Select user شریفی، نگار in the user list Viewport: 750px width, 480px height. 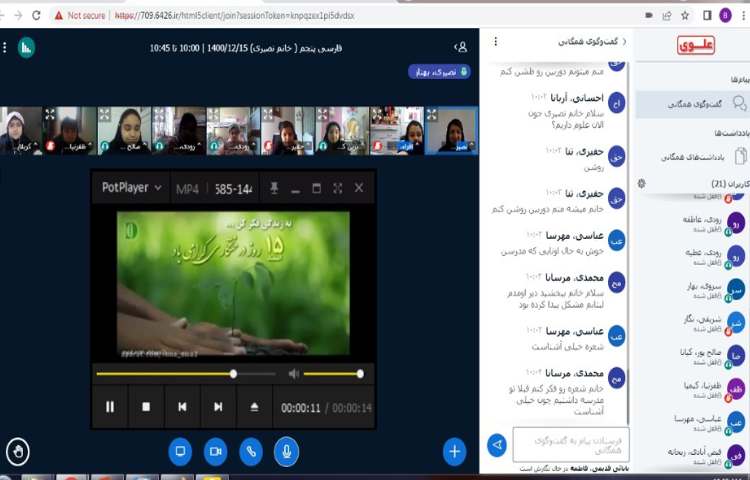tap(713, 323)
